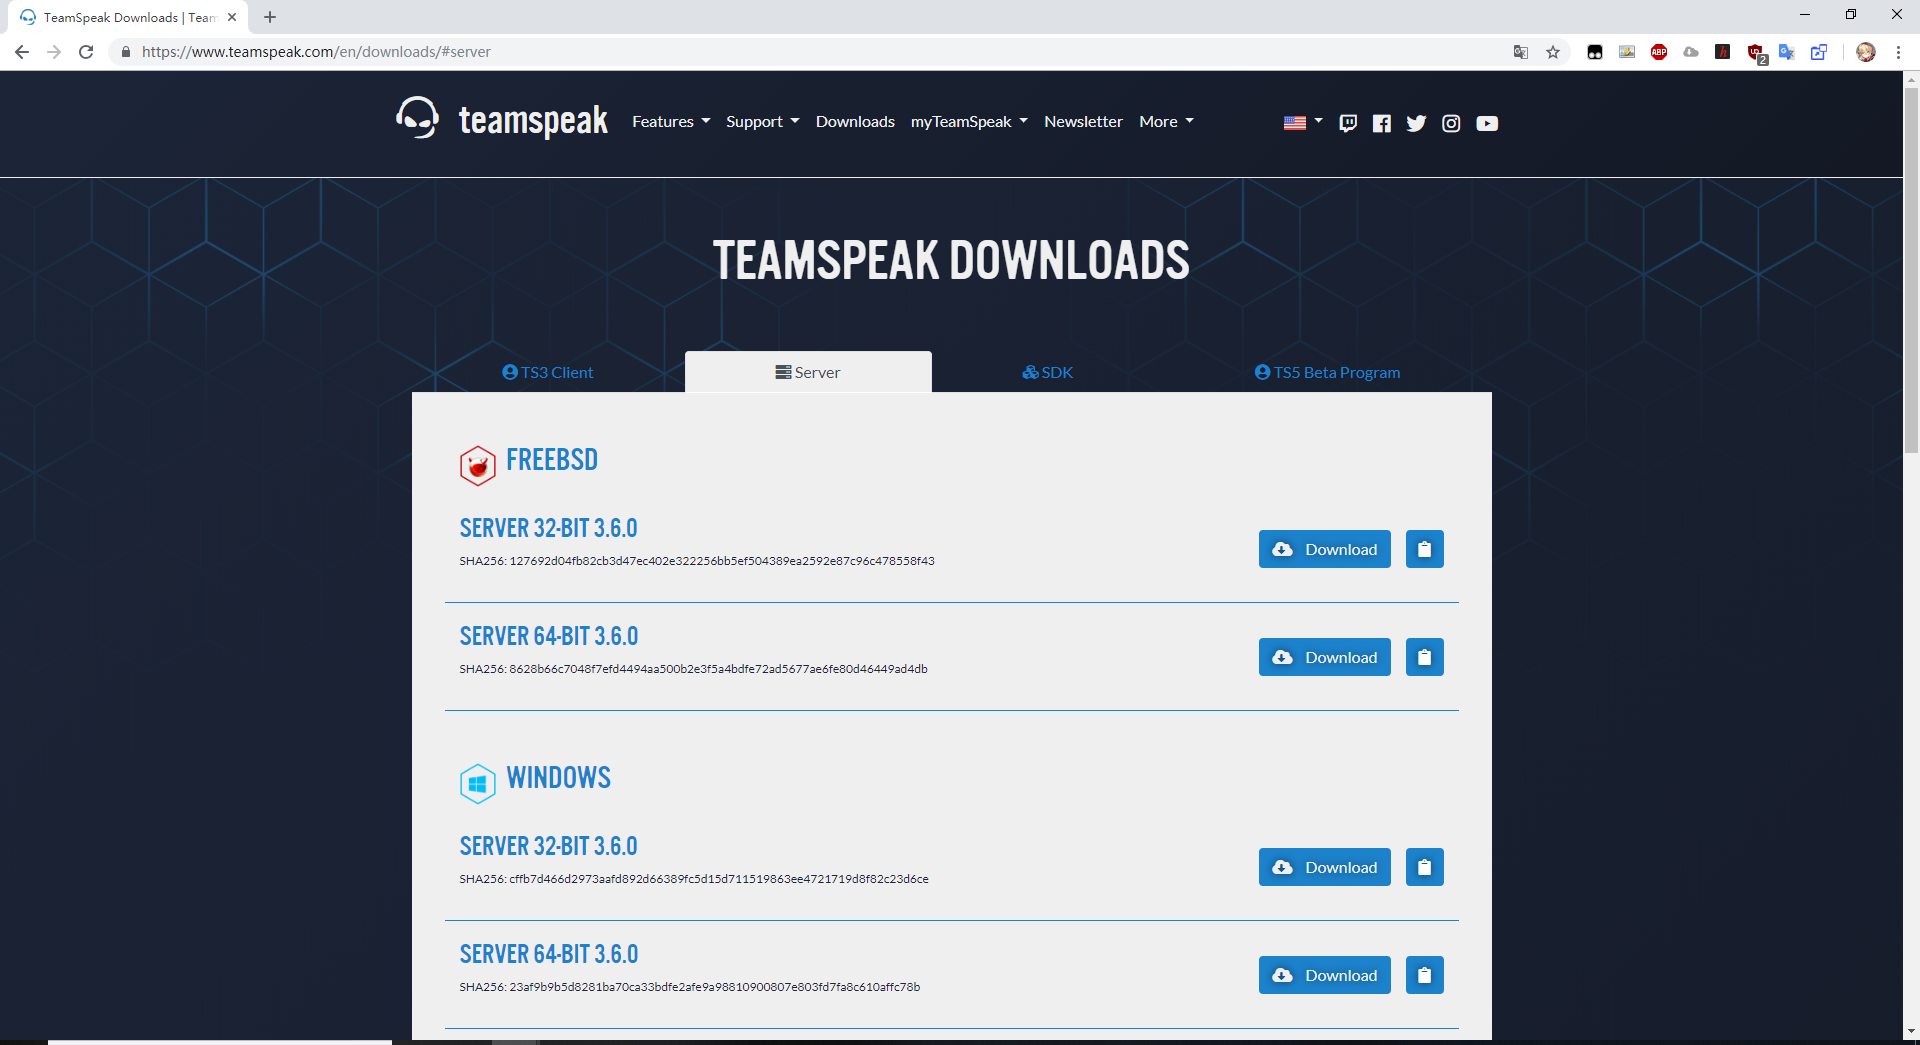This screenshot has height=1045, width=1920.
Task: Click the TeamSpeak headset logo
Action: 417,118
